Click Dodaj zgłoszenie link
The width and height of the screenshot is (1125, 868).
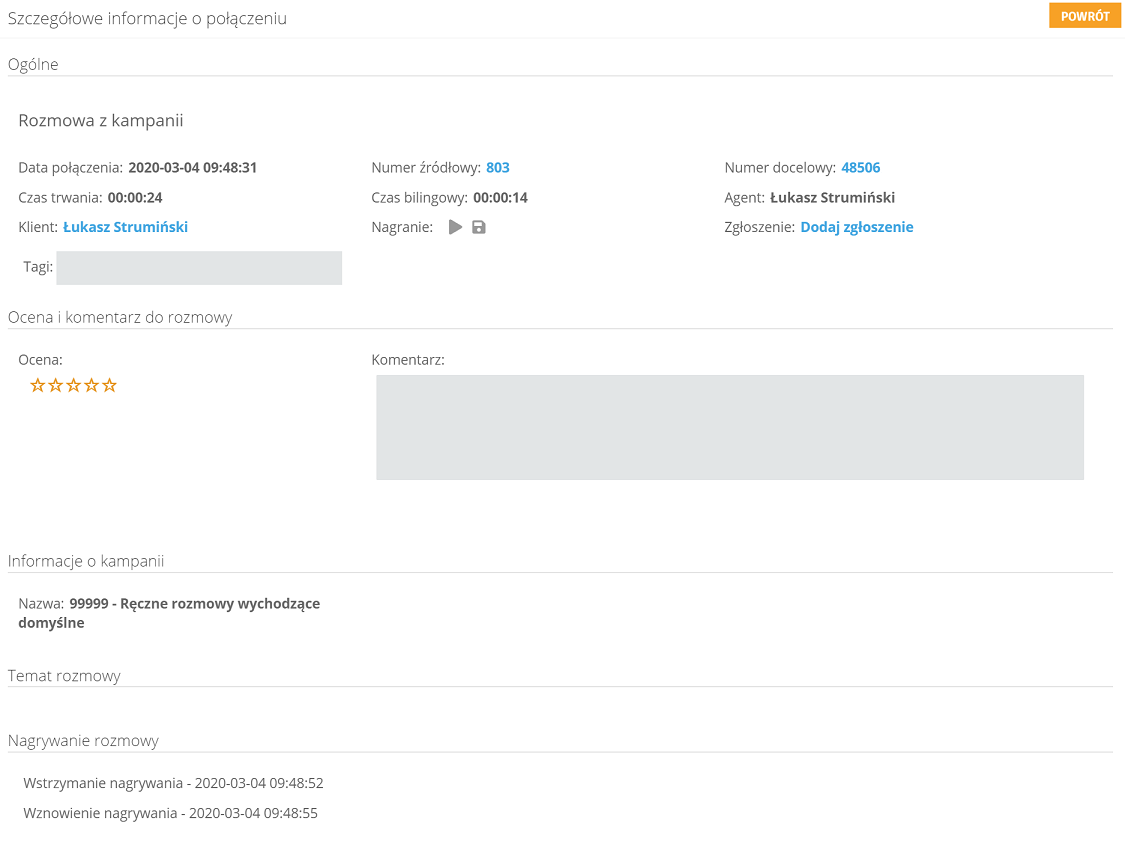857,227
